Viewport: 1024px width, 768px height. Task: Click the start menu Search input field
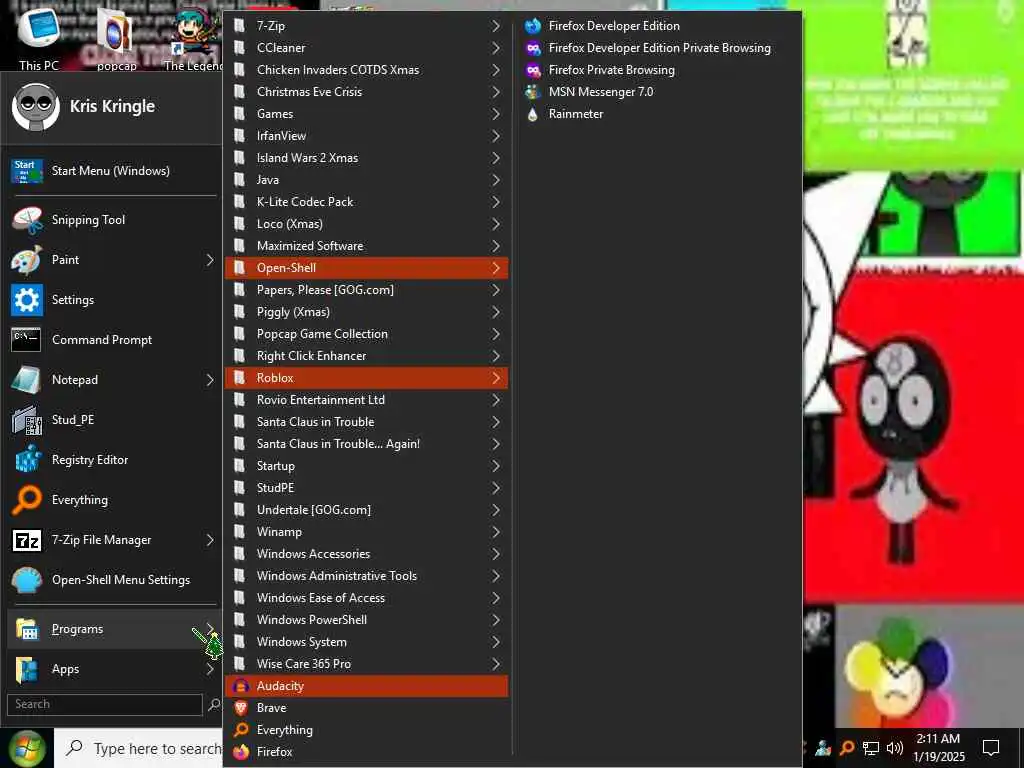[104, 705]
